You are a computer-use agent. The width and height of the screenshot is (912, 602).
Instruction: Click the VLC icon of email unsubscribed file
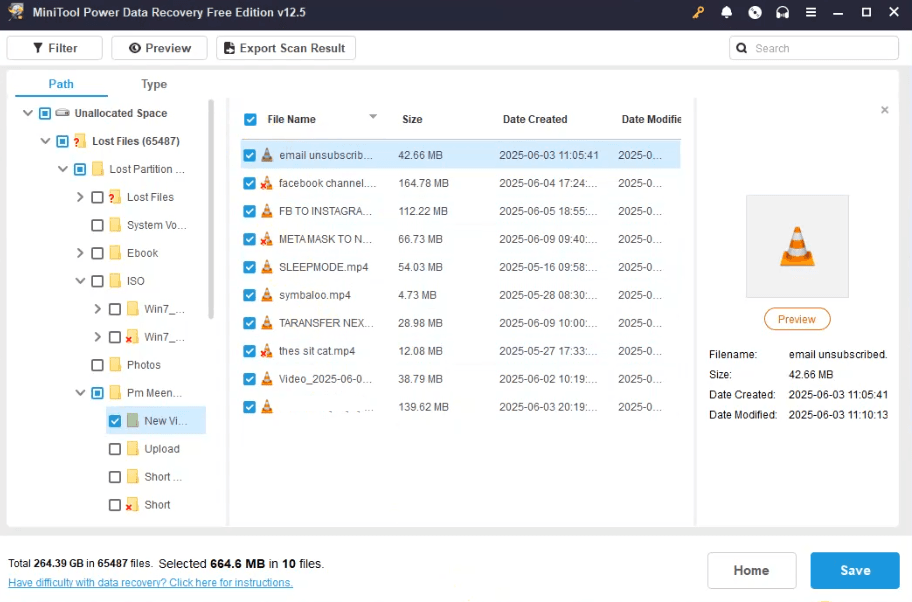[267, 155]
